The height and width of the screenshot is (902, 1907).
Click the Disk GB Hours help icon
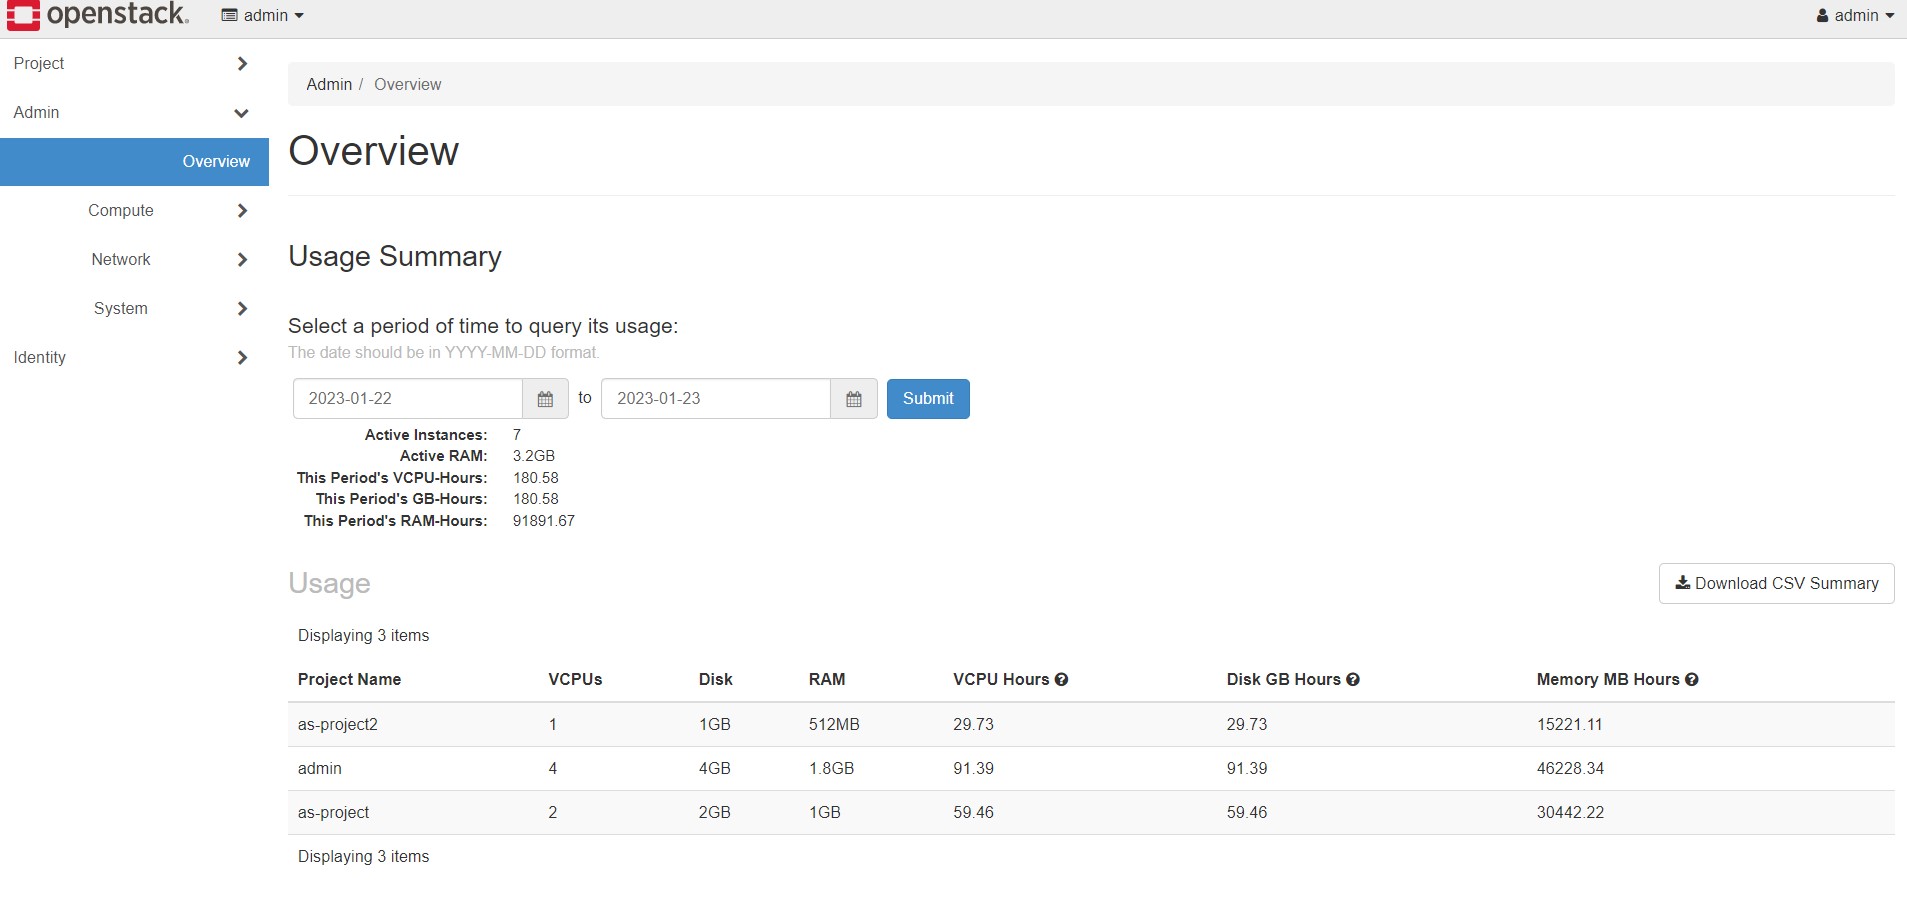pos(1353,680)
